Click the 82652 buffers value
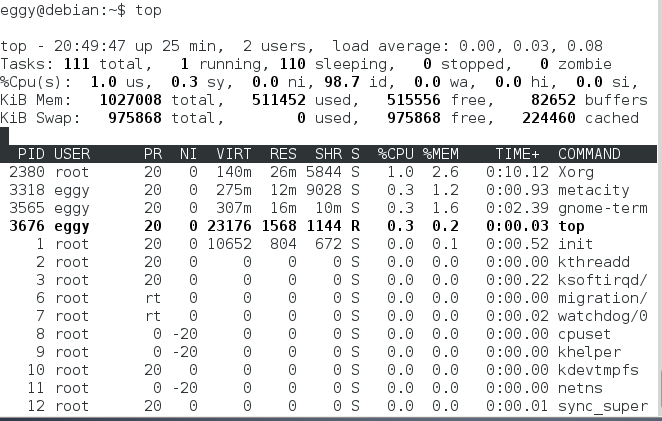This screenshot has width=662, height=421. coord(553,100)
